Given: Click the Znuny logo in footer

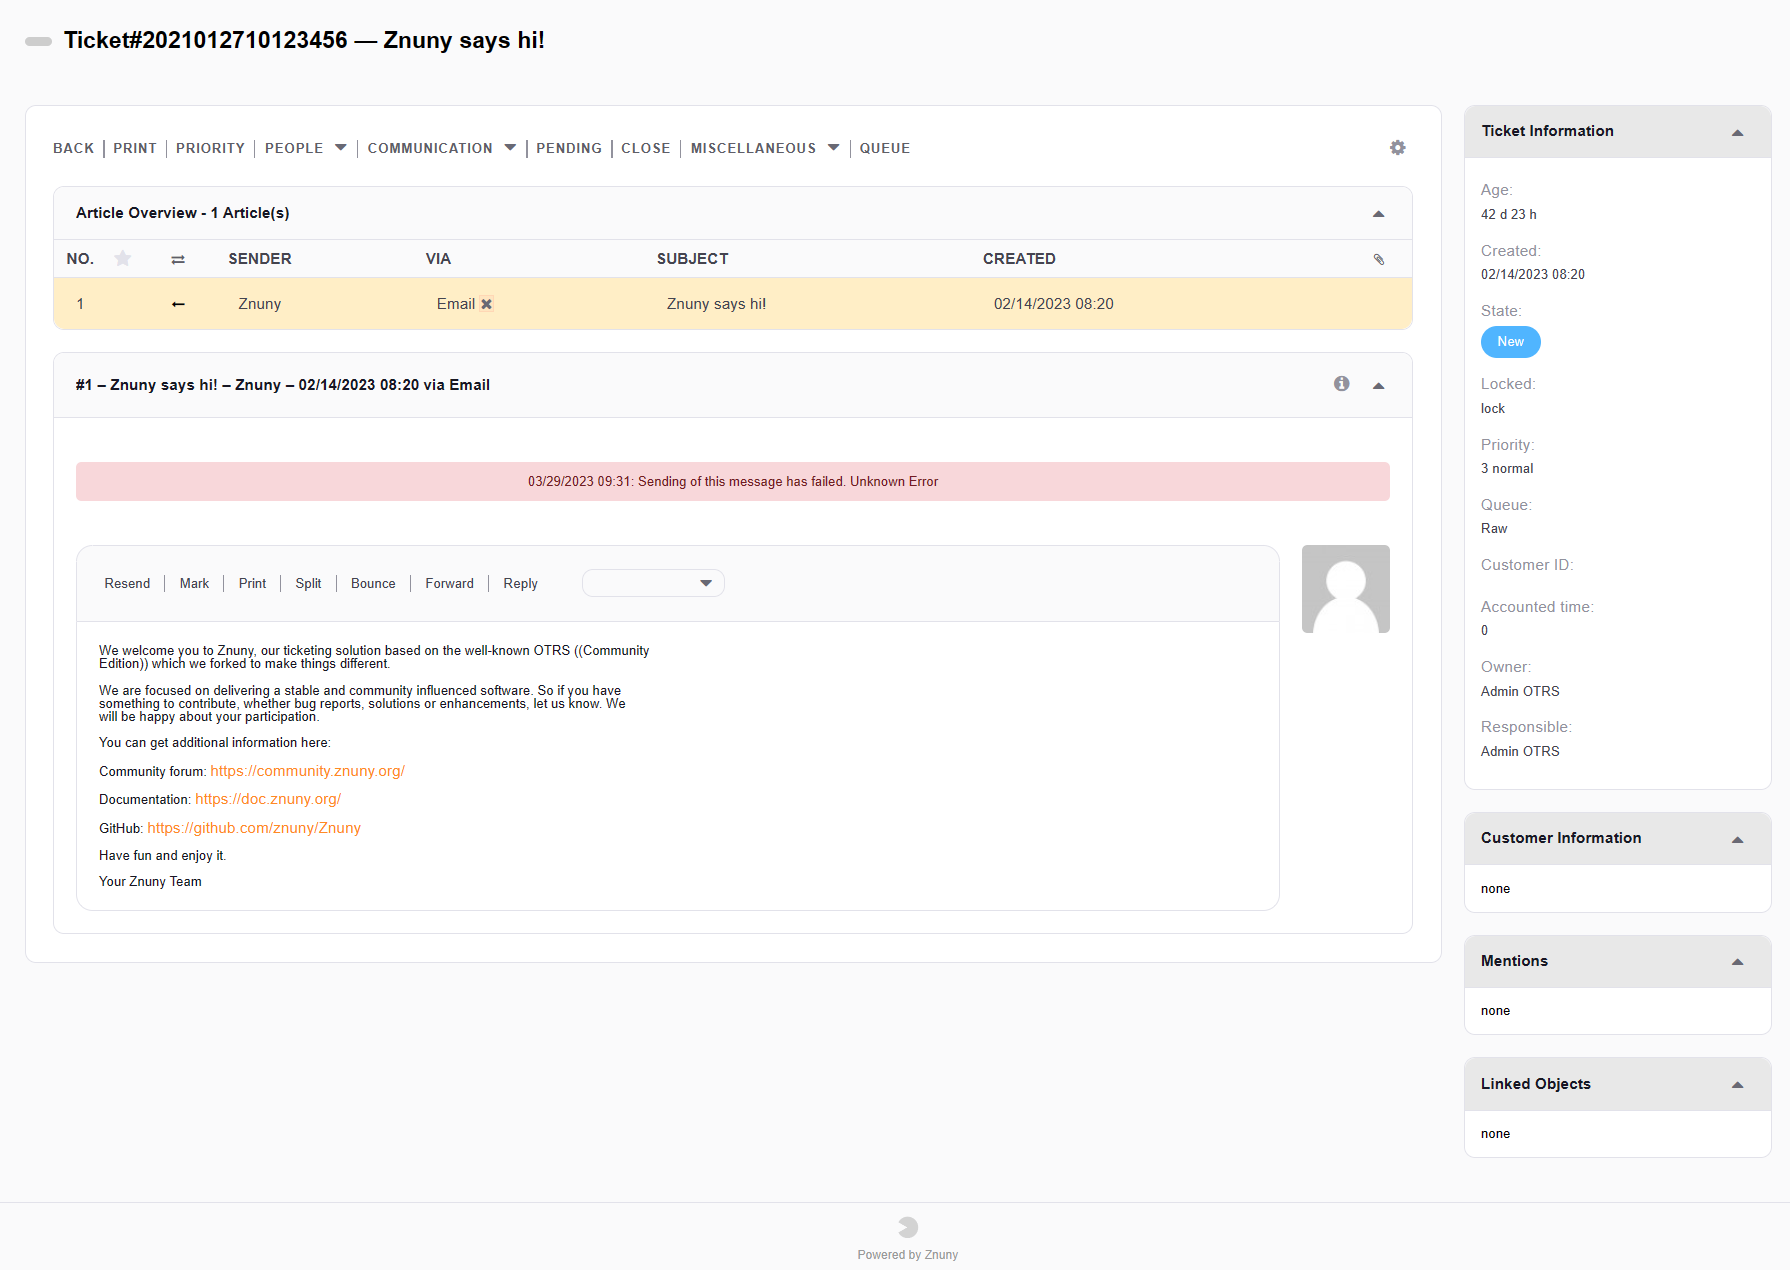Looking at the screenshot, I should point(908,1227).
